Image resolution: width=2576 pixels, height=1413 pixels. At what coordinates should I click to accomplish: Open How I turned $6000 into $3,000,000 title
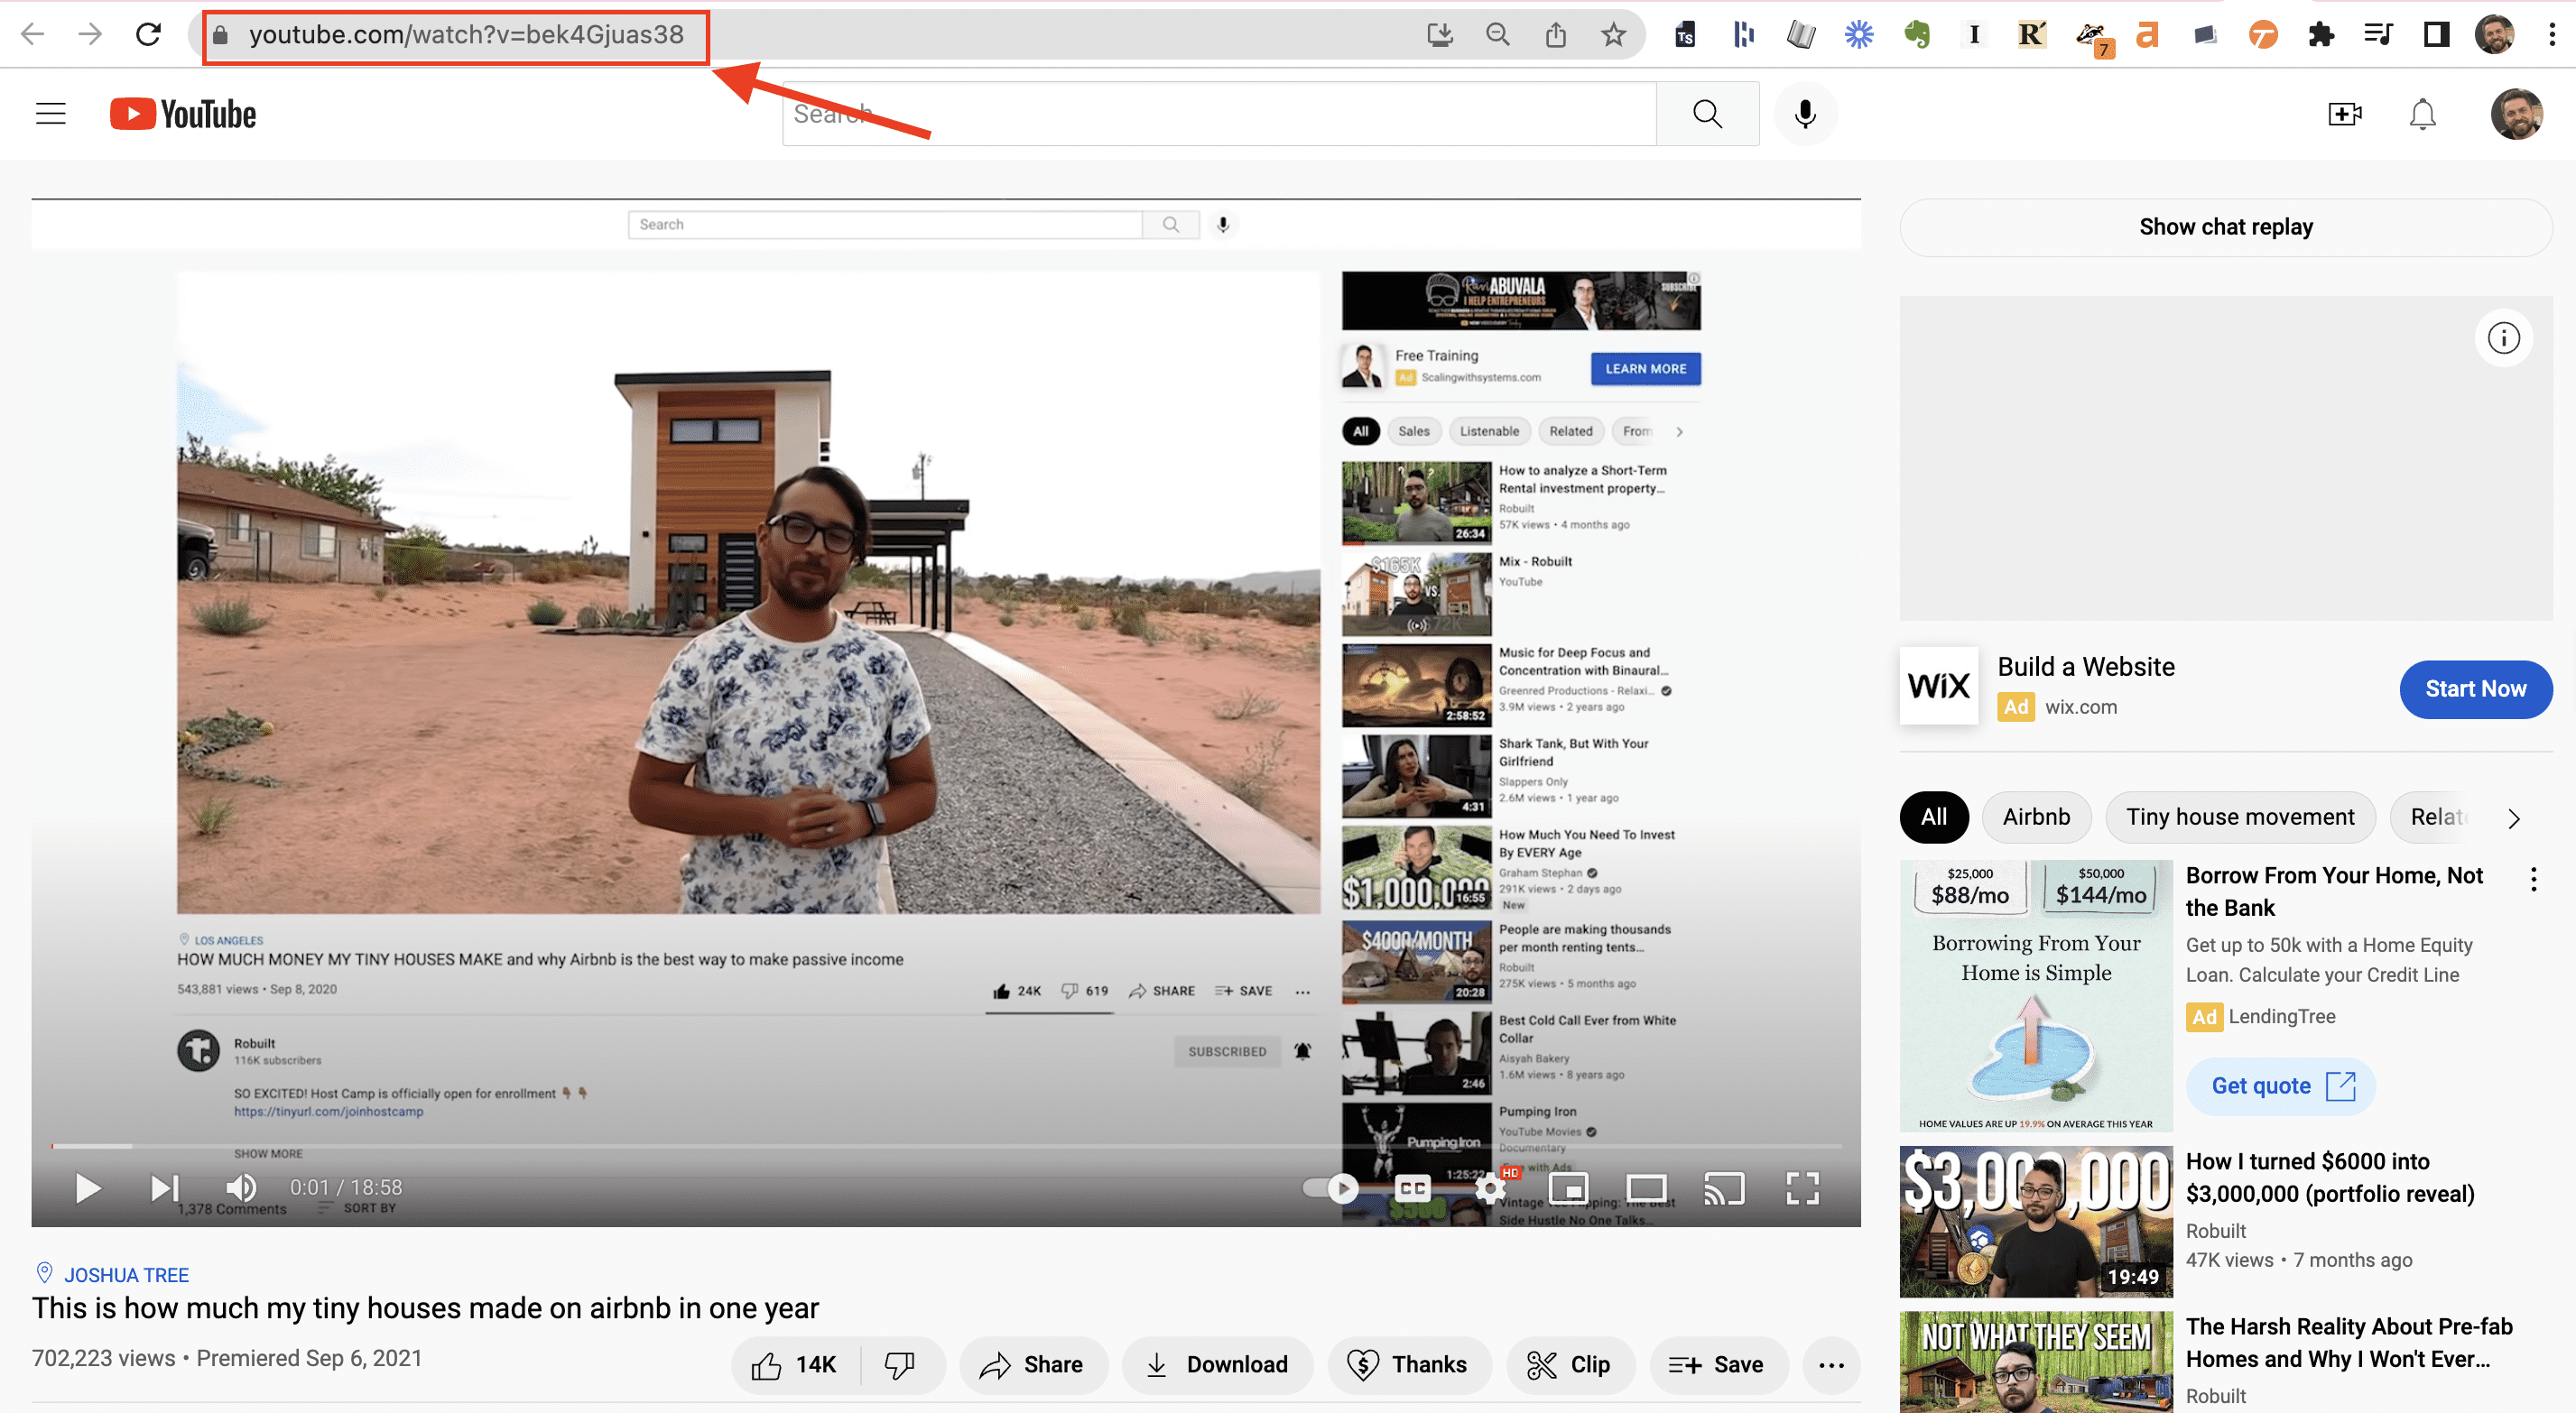coord(2330,1177)
